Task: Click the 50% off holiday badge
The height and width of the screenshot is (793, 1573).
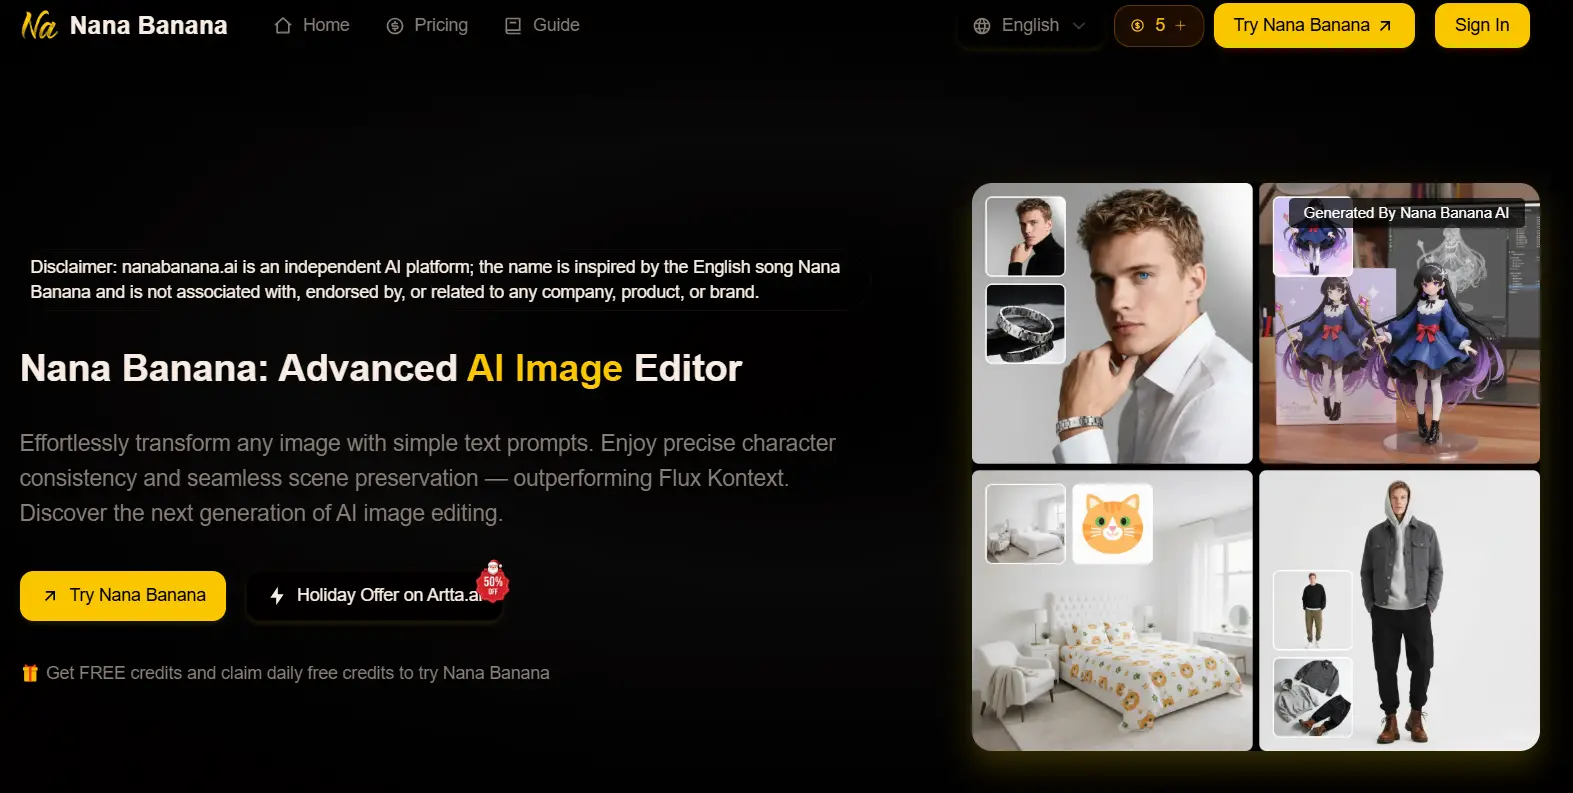Action: point(493,580)
